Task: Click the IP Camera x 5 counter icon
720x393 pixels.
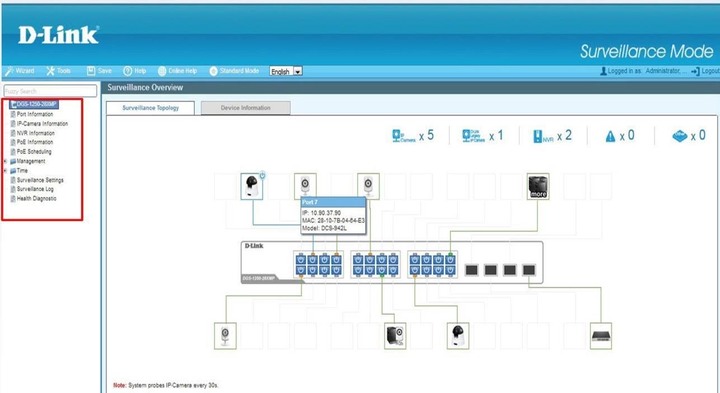Action: coord(404,136)
